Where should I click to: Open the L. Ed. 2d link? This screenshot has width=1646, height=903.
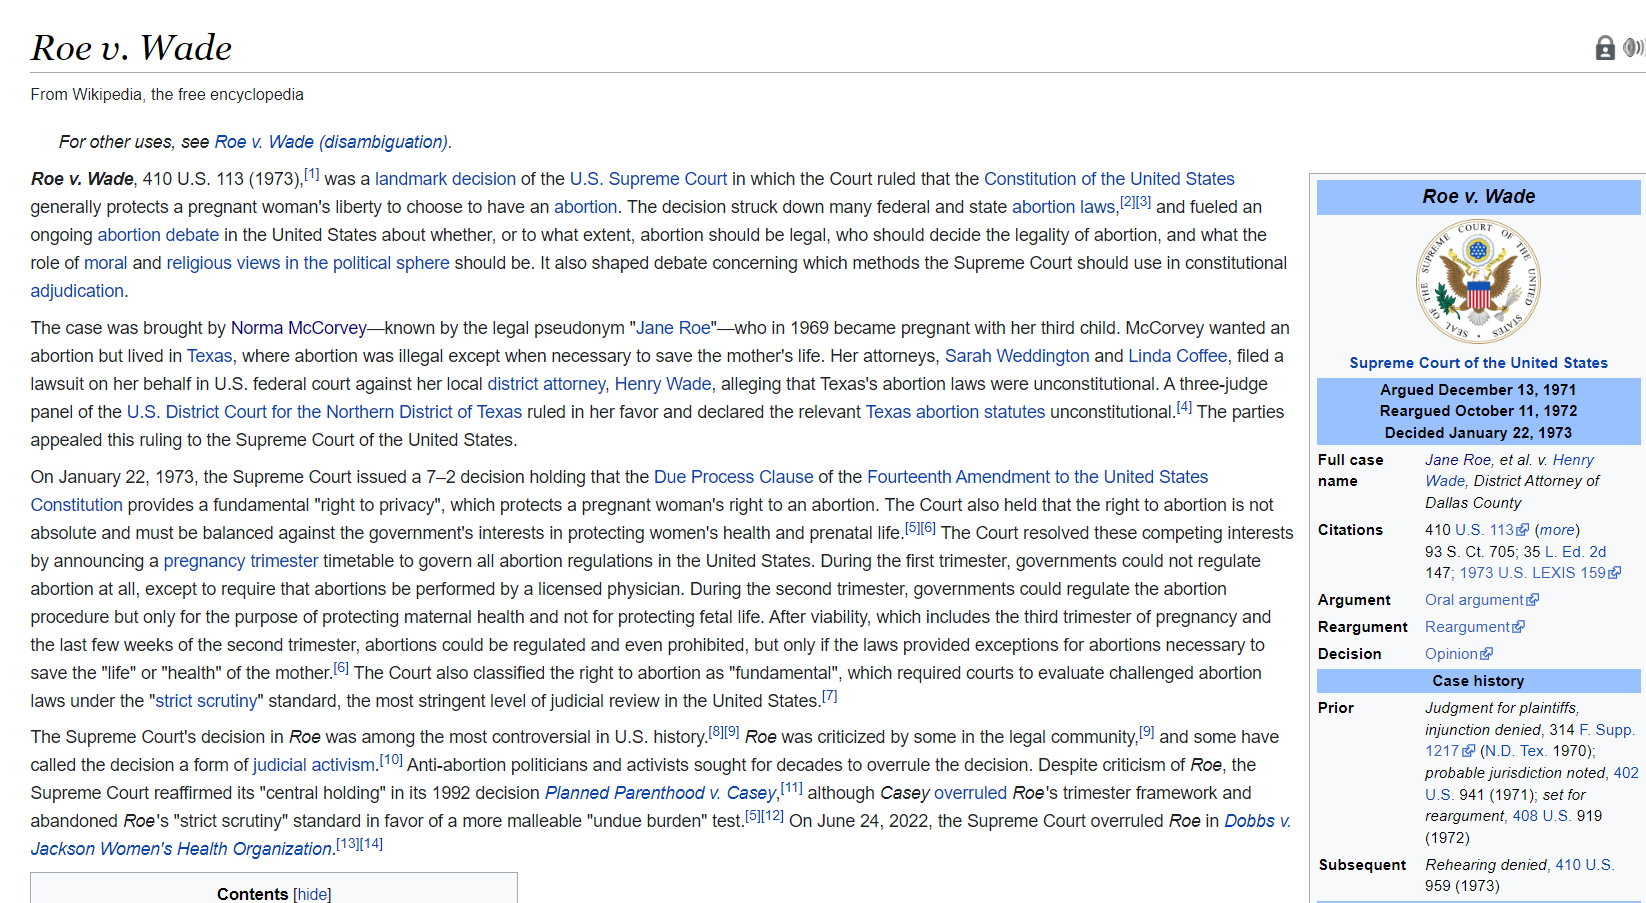point(1575,552)
